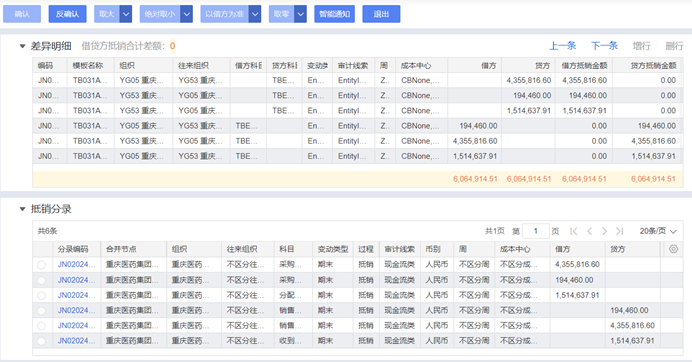
Task: Select radio button of first 抵销分录 row
Action: (x=41, y=265)
